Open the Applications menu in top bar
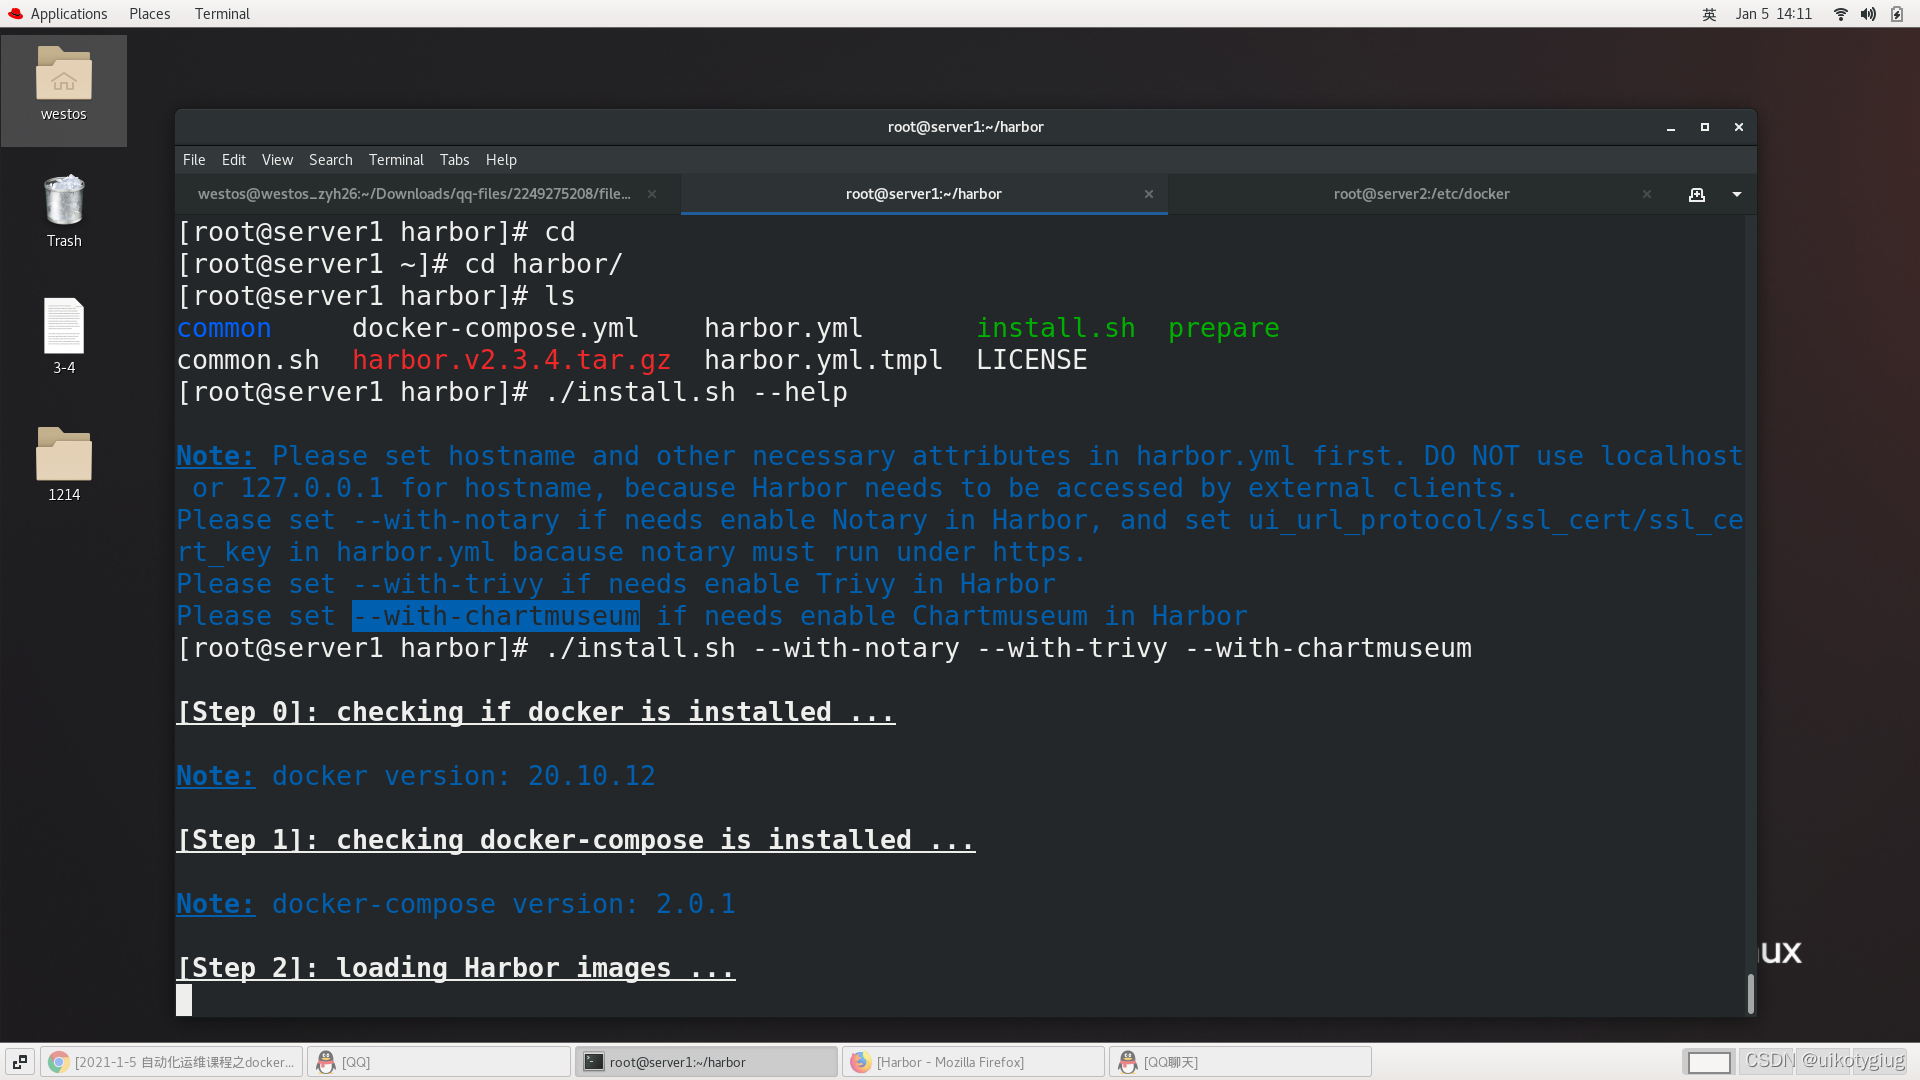Screen dimensions: 1920x1080 [x=58, y=14]
